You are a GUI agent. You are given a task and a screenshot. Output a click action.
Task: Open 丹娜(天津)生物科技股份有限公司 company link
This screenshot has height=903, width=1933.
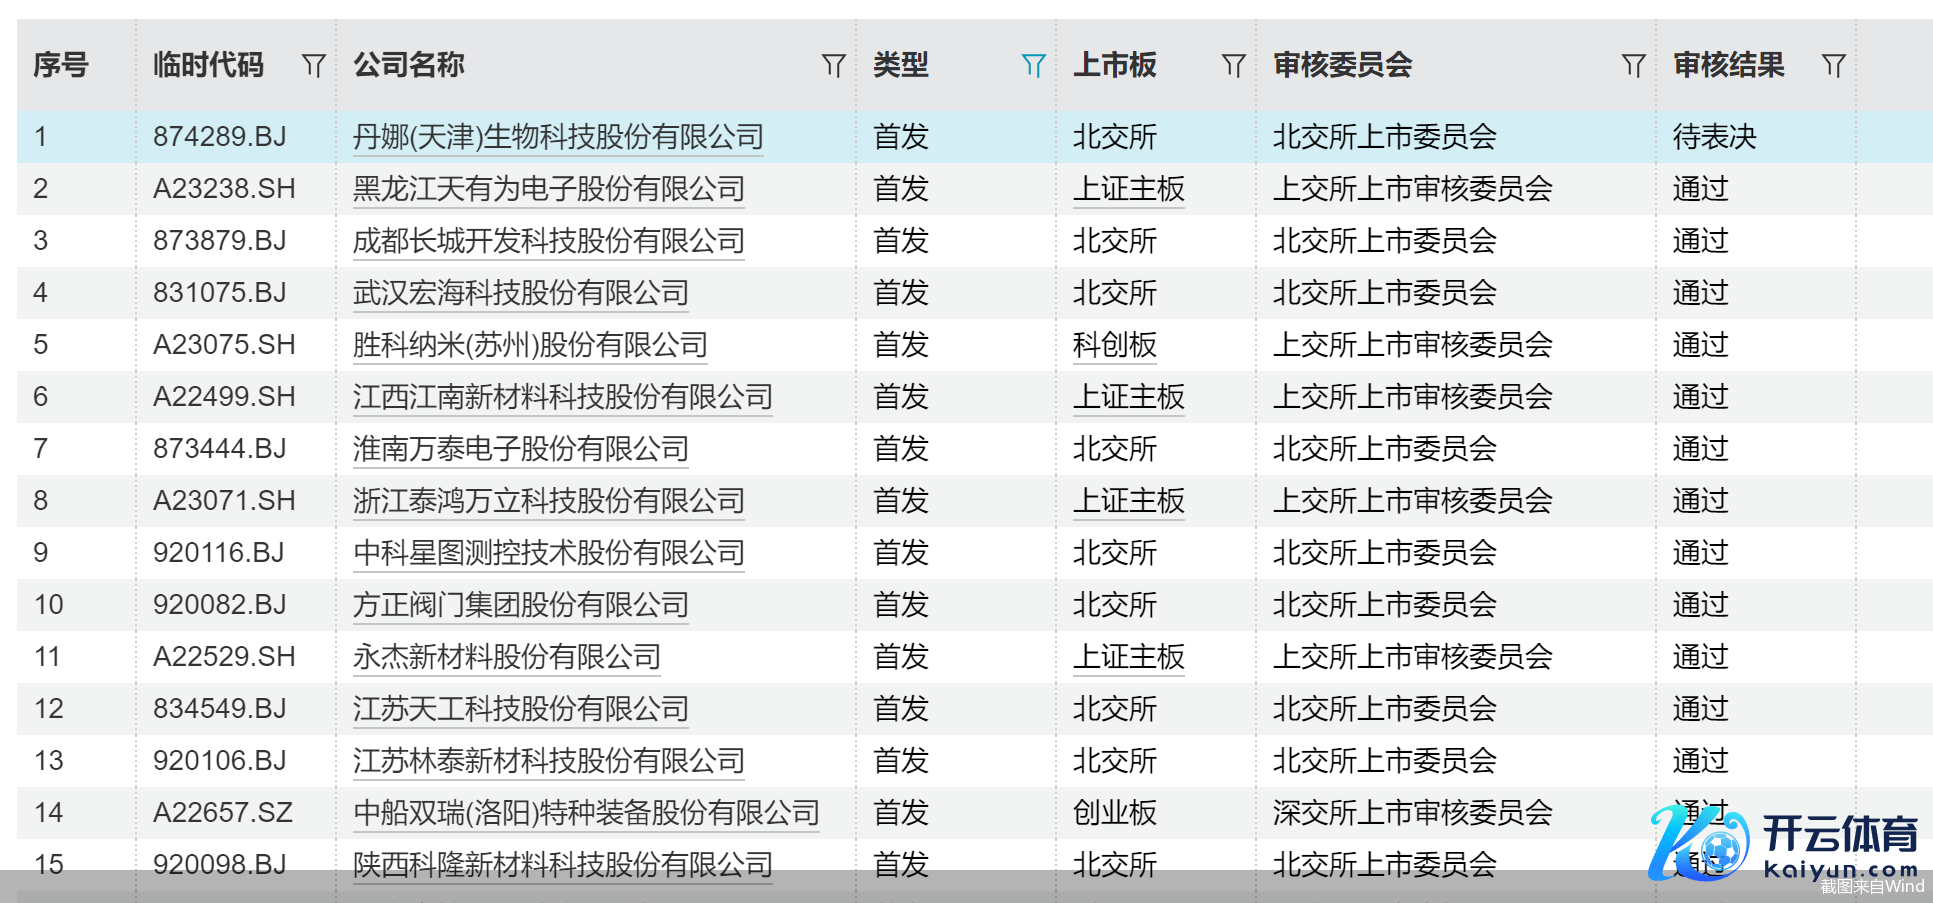pos(558,137)
